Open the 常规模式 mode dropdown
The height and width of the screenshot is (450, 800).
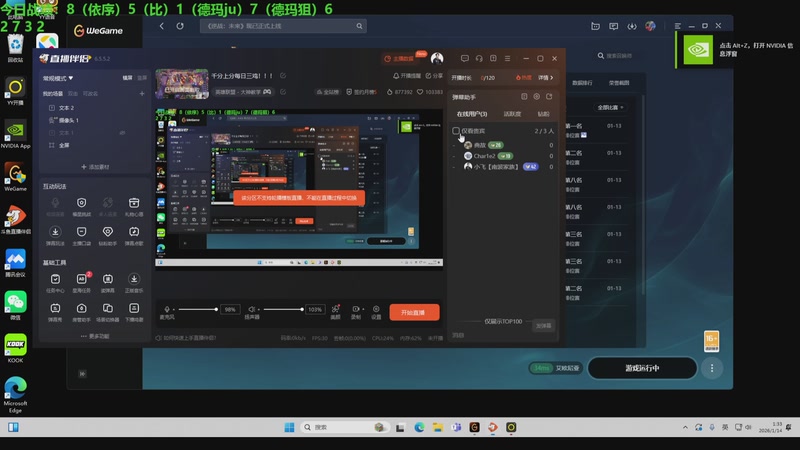click(58, 78)
